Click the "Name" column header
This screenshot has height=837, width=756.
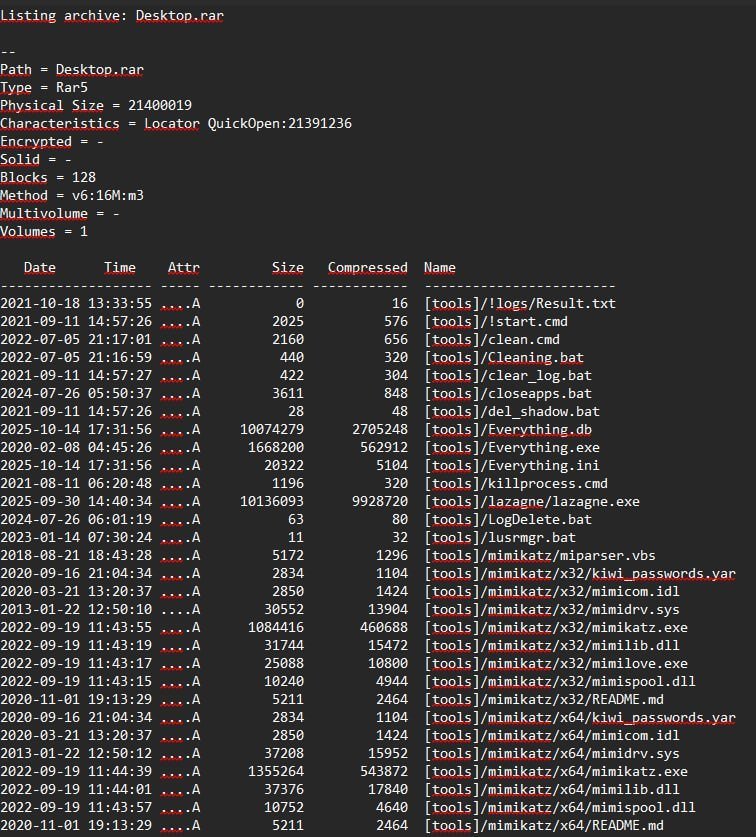(439, 267)
